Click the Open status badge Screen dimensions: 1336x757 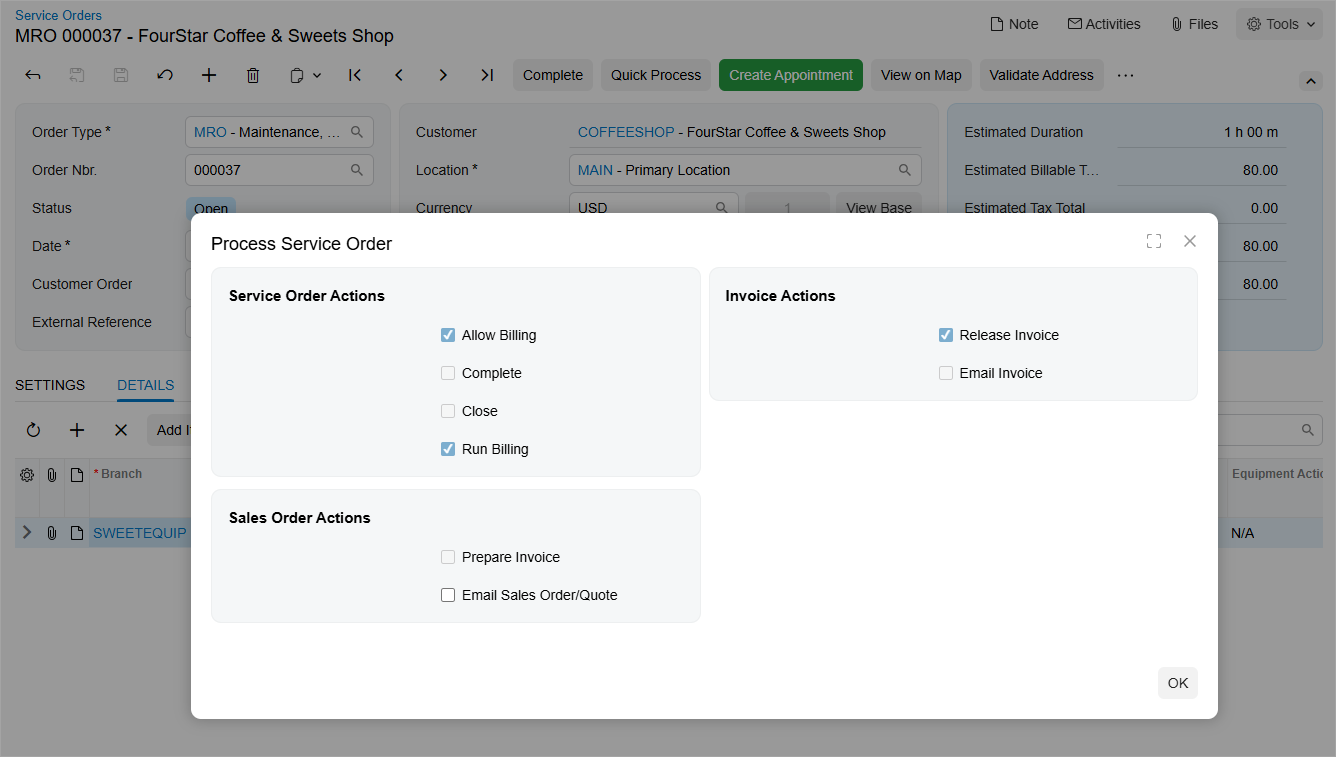click(211, 208)
